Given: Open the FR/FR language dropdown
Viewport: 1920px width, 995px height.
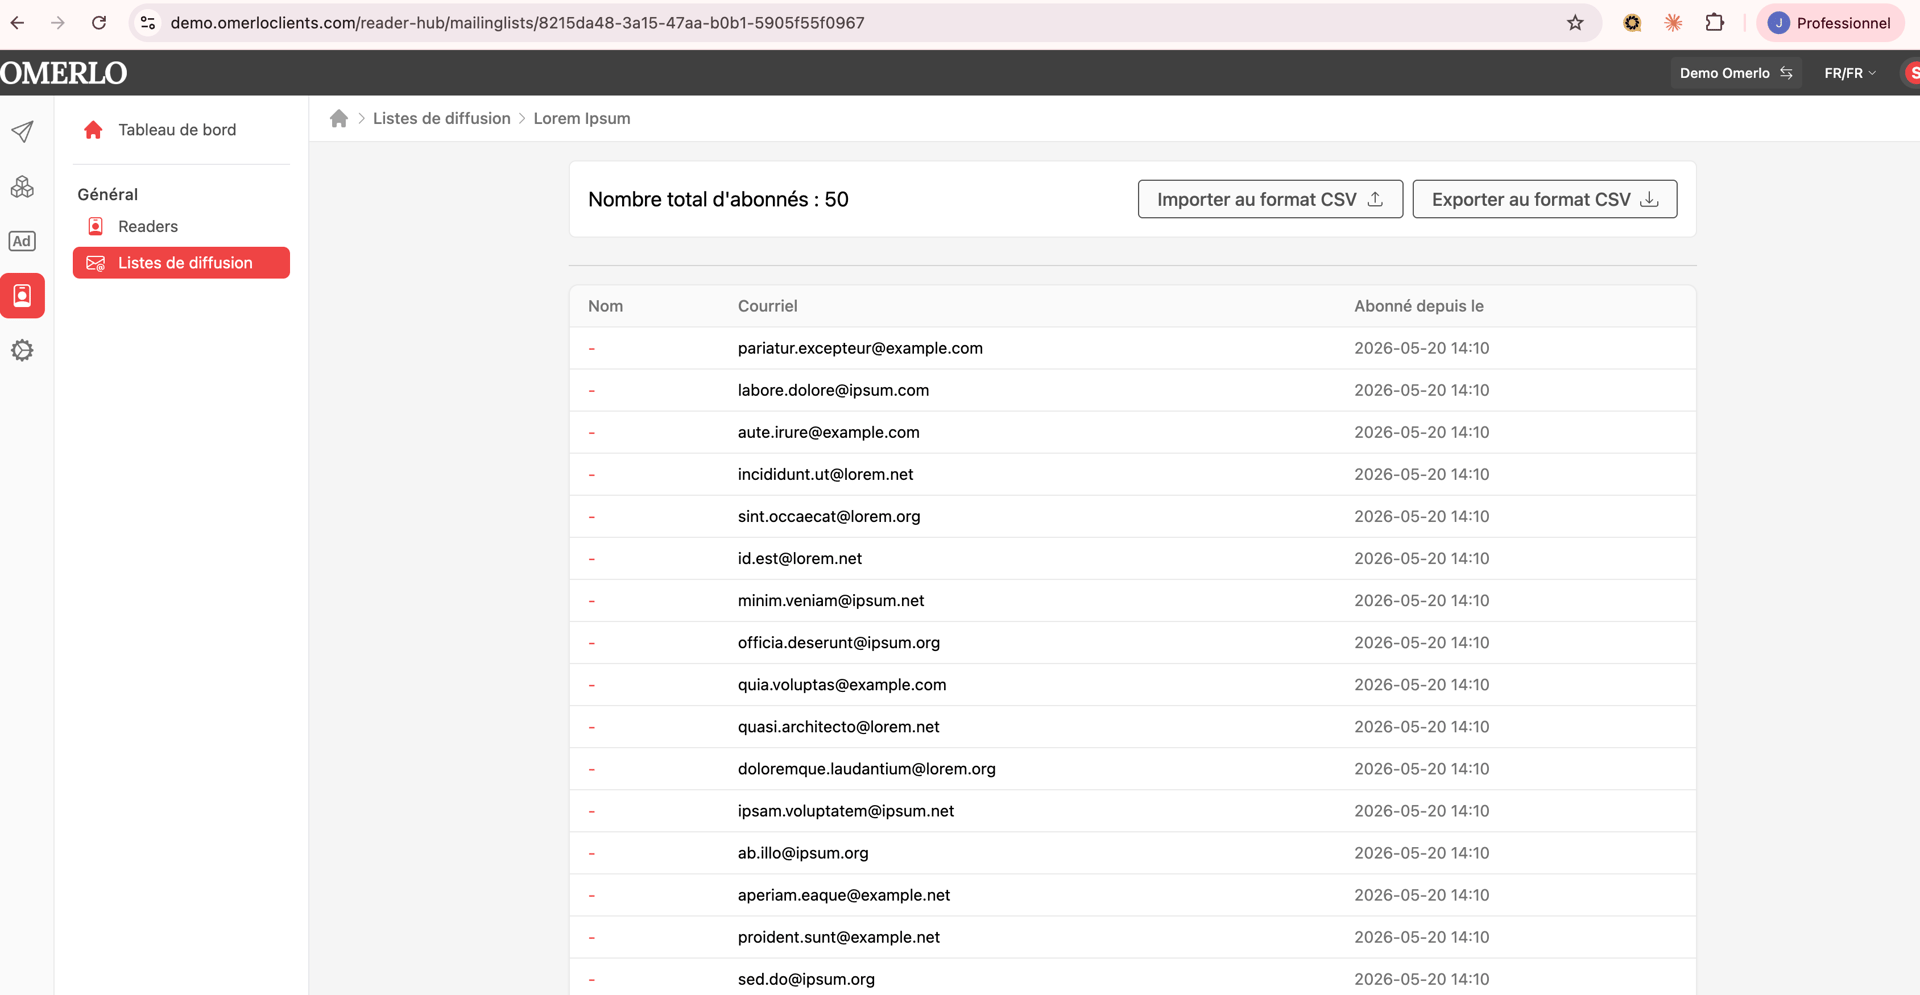Looking at the screenshot, I should click(1850, 73).
